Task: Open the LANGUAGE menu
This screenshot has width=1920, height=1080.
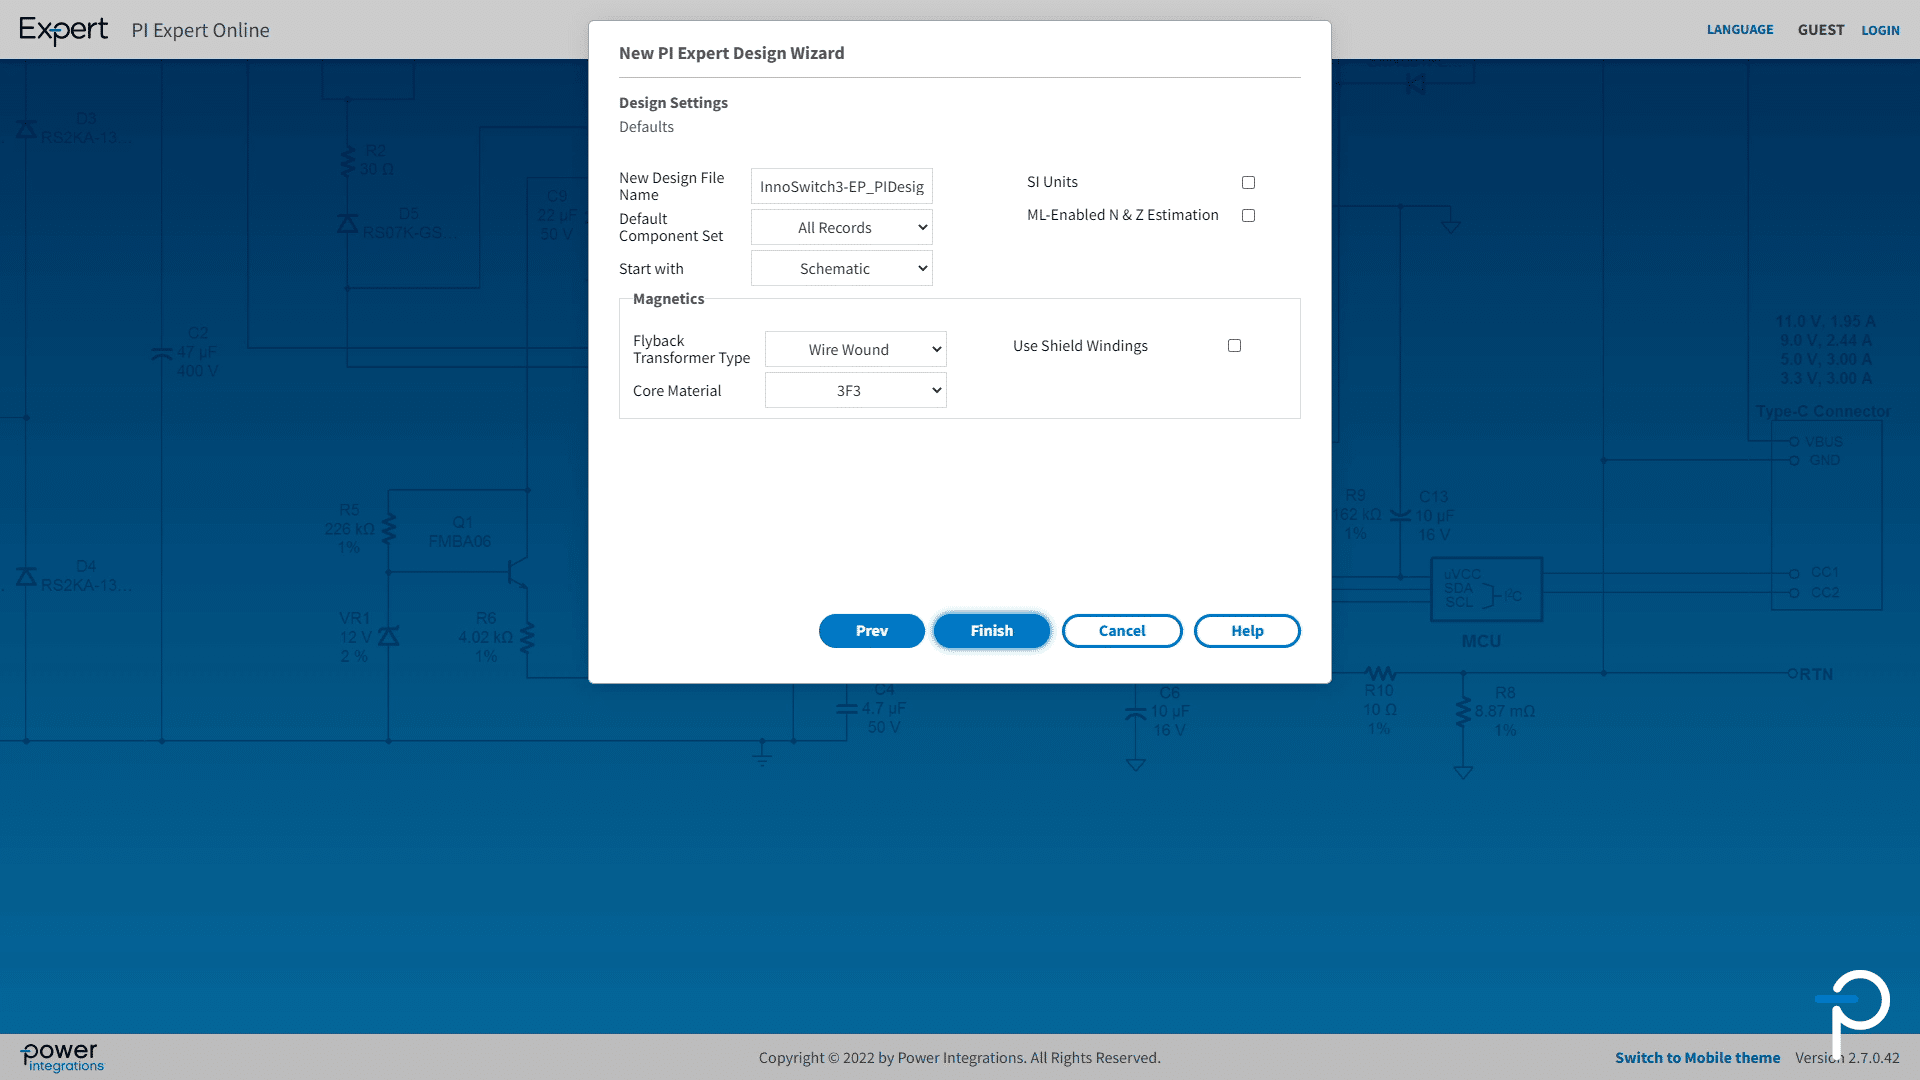Action: tap(1739, 30)
